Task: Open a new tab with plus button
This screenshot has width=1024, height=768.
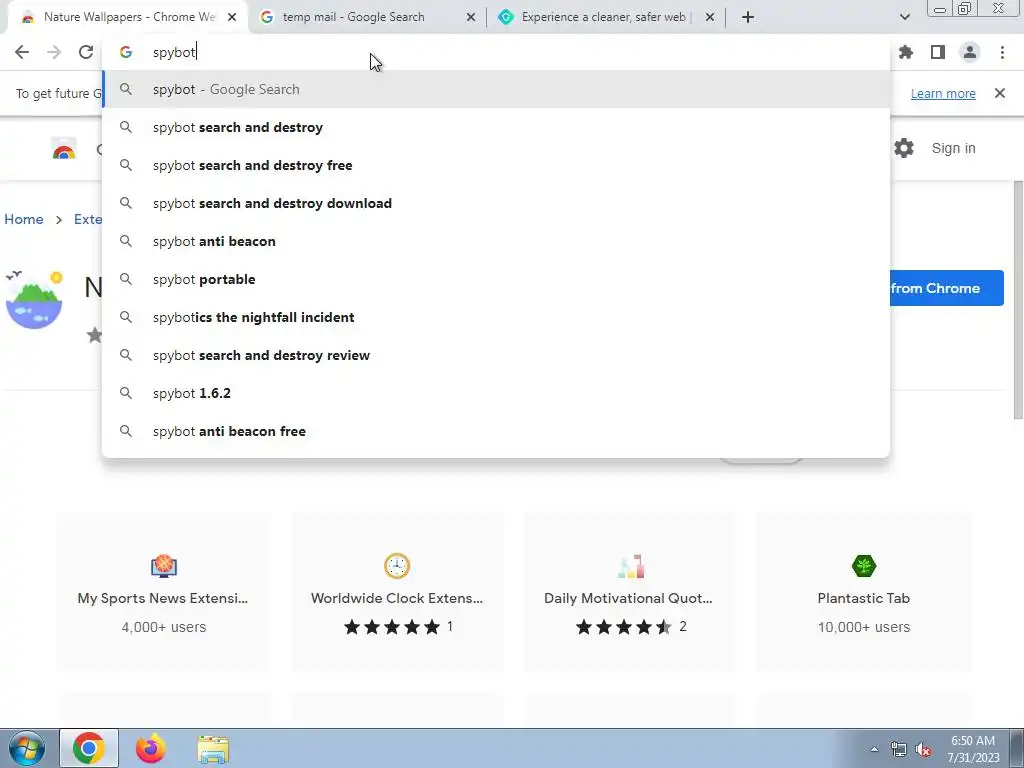Action: (748, 17)
